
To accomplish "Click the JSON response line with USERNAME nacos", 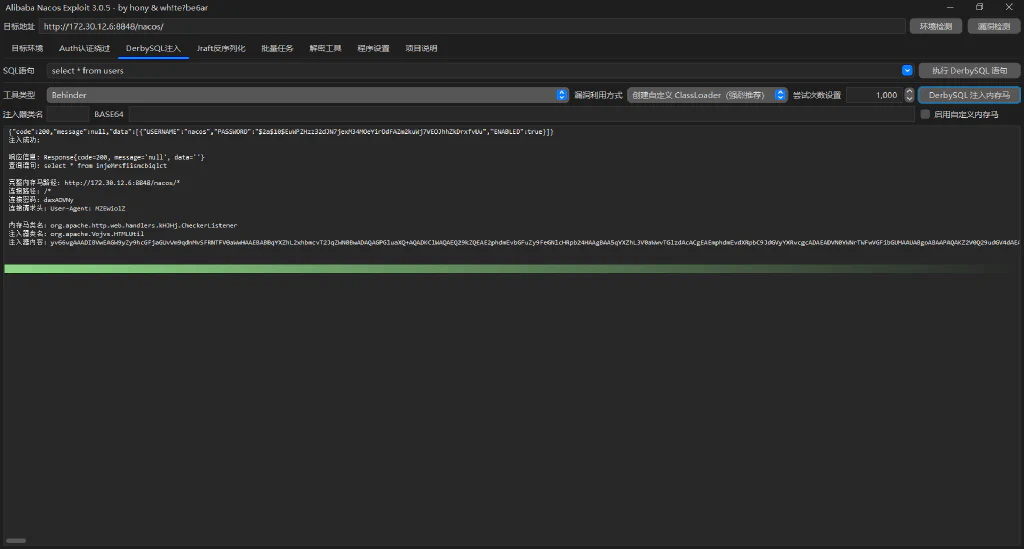I will pyautogui.click(x=281, y=132).
